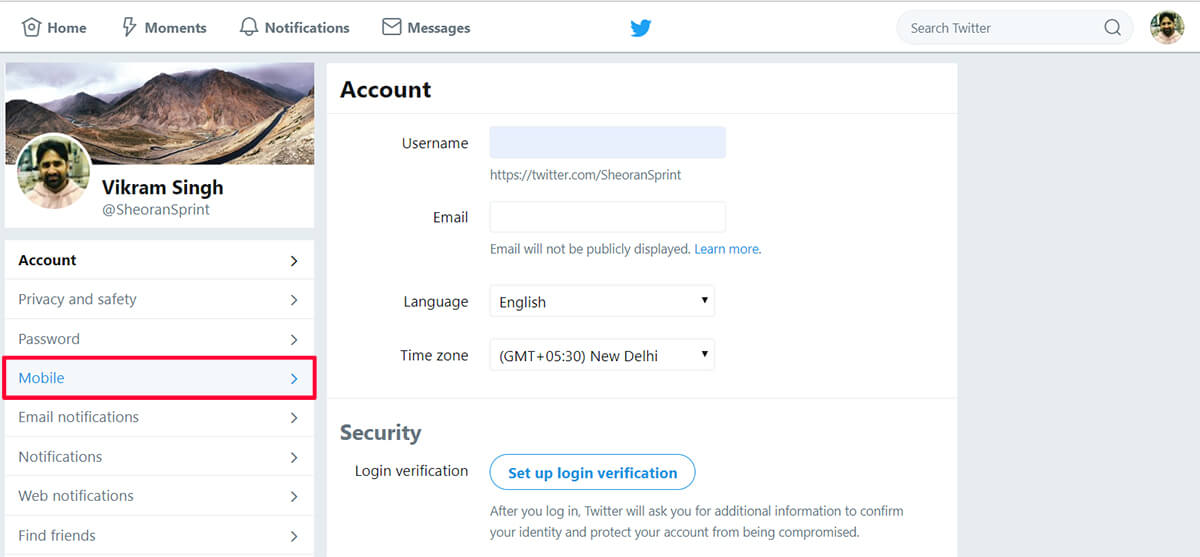Open the Language dropdown
The image size is (1200, 557).
point(602,301)
